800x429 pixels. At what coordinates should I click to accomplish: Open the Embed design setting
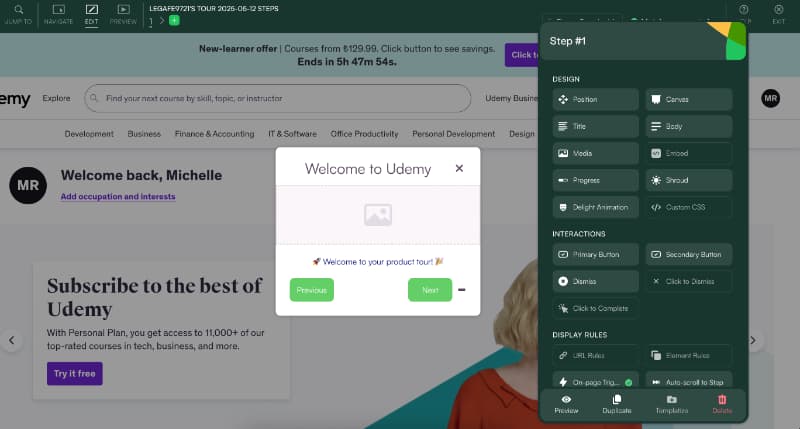click(689, 154)
